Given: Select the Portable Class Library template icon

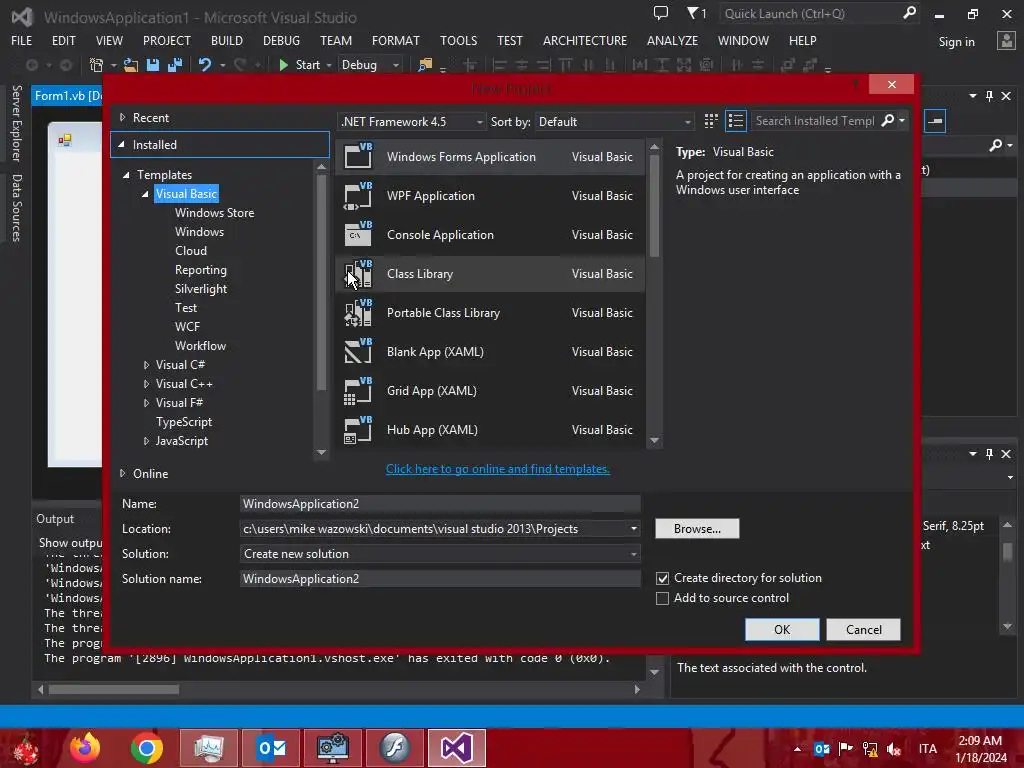Looking at the screenshot, I should pos(358,313).
